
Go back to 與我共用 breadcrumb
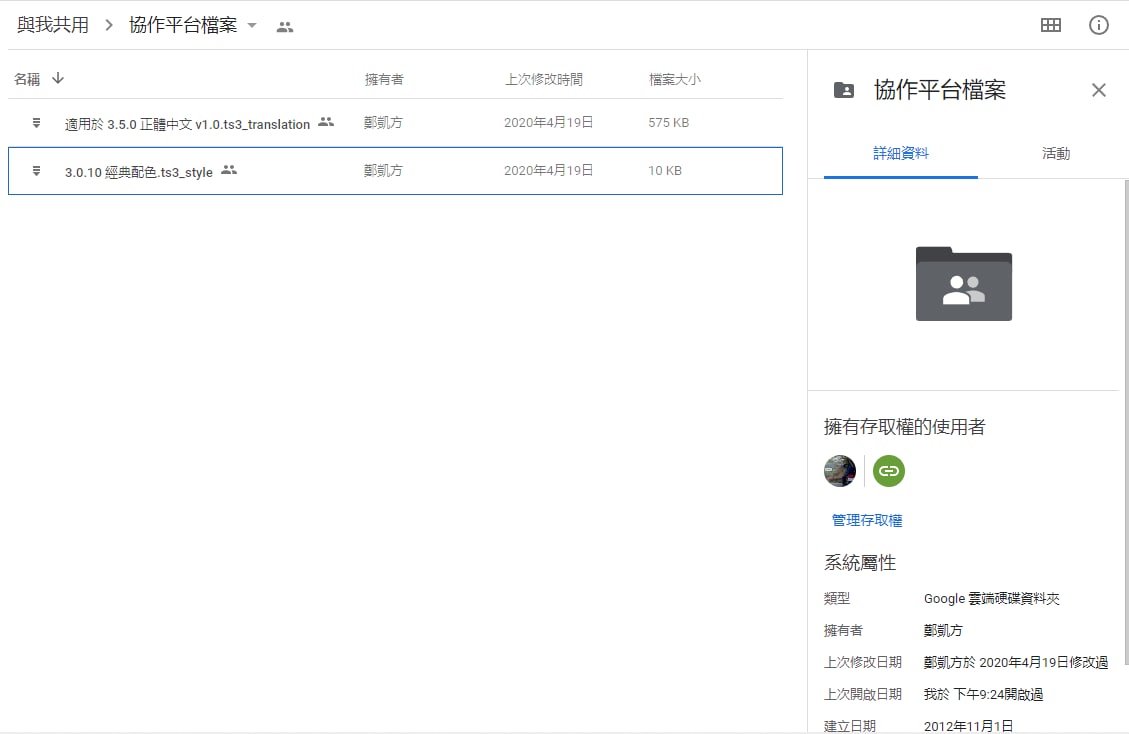click(53, 26)
